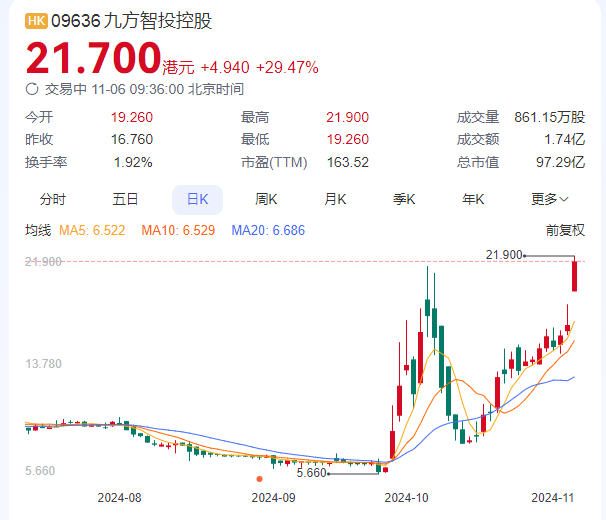Click the 成交额 value 1.74亿
The image size is (606, 520).
pyautogui.click(x=565, y=139)
